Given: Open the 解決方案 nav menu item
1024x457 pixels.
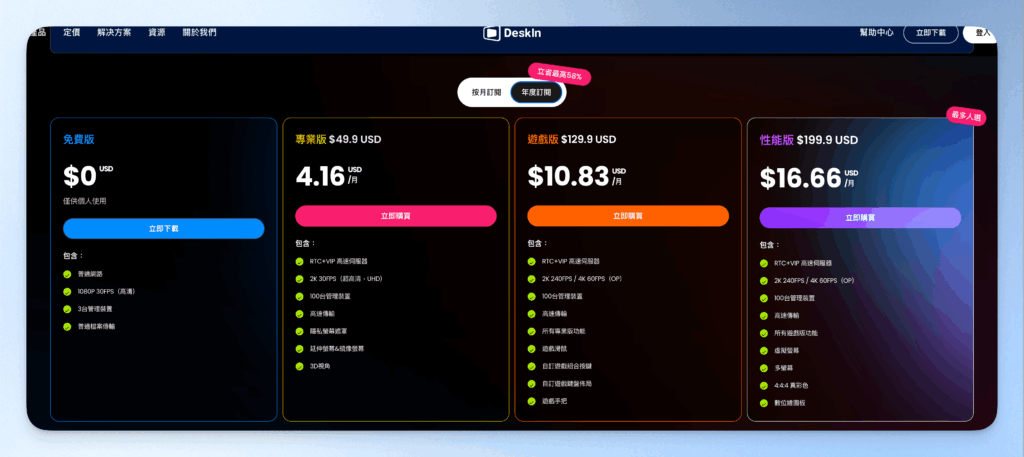Looking at the screenshot, I should coord(114,33).
